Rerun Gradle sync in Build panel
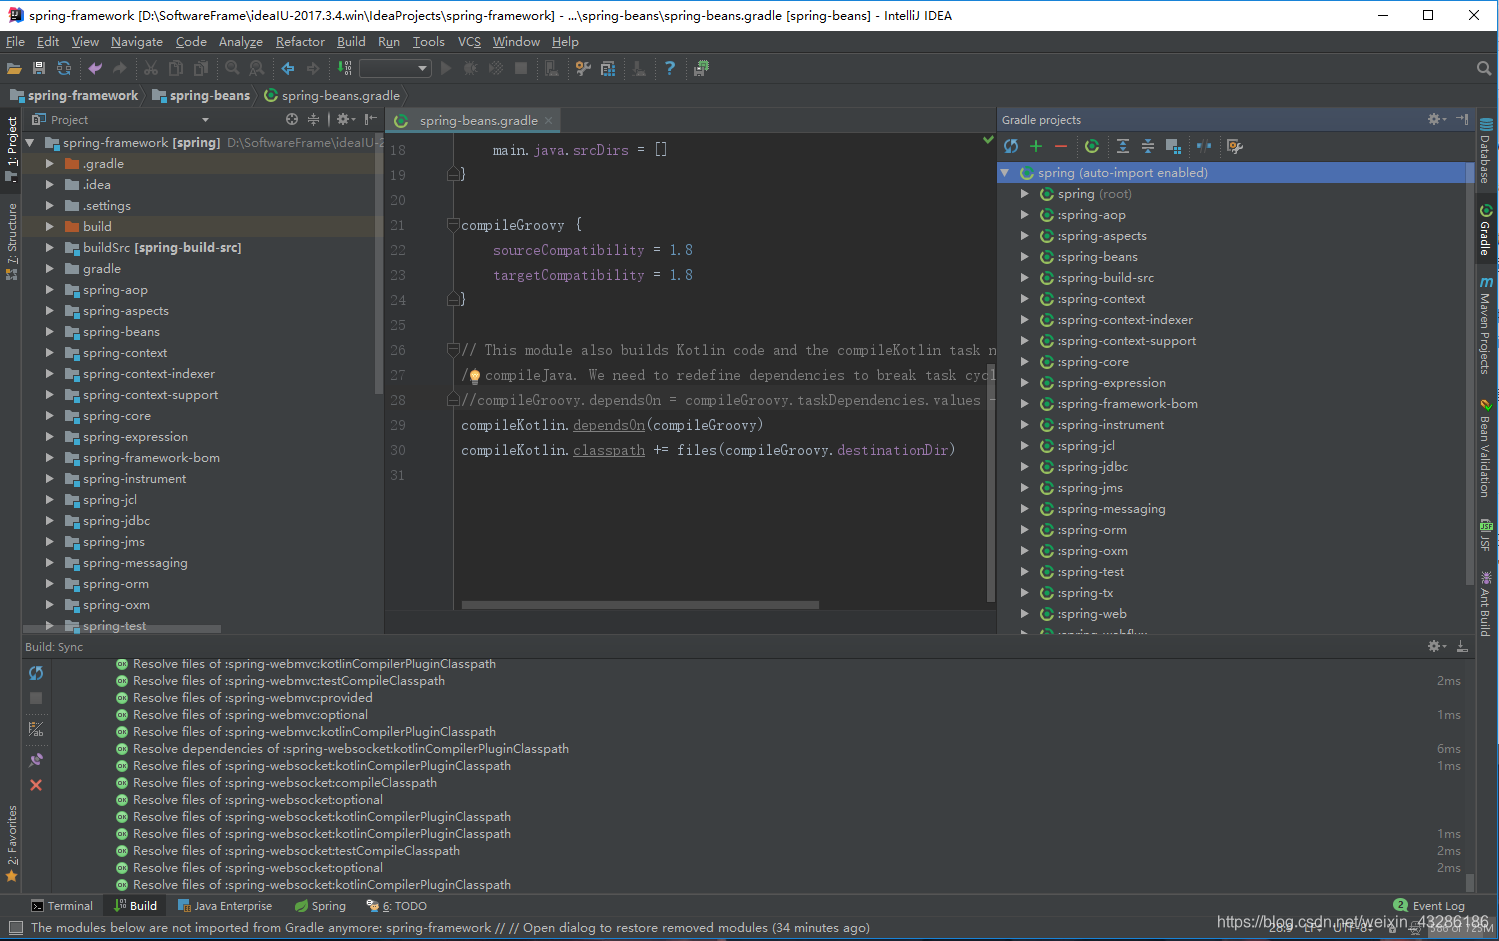 coord(36,673)
